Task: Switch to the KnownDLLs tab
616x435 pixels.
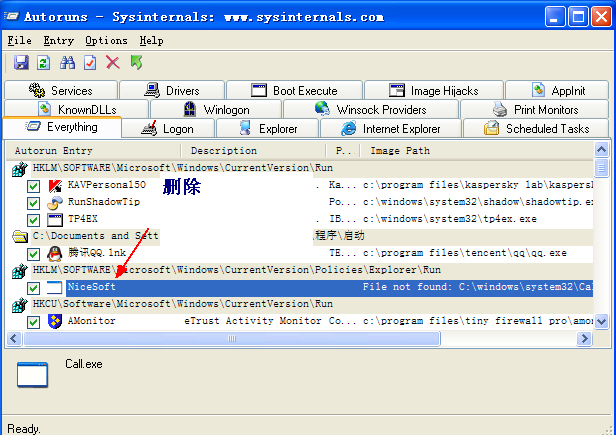Action: coord(77,109)
